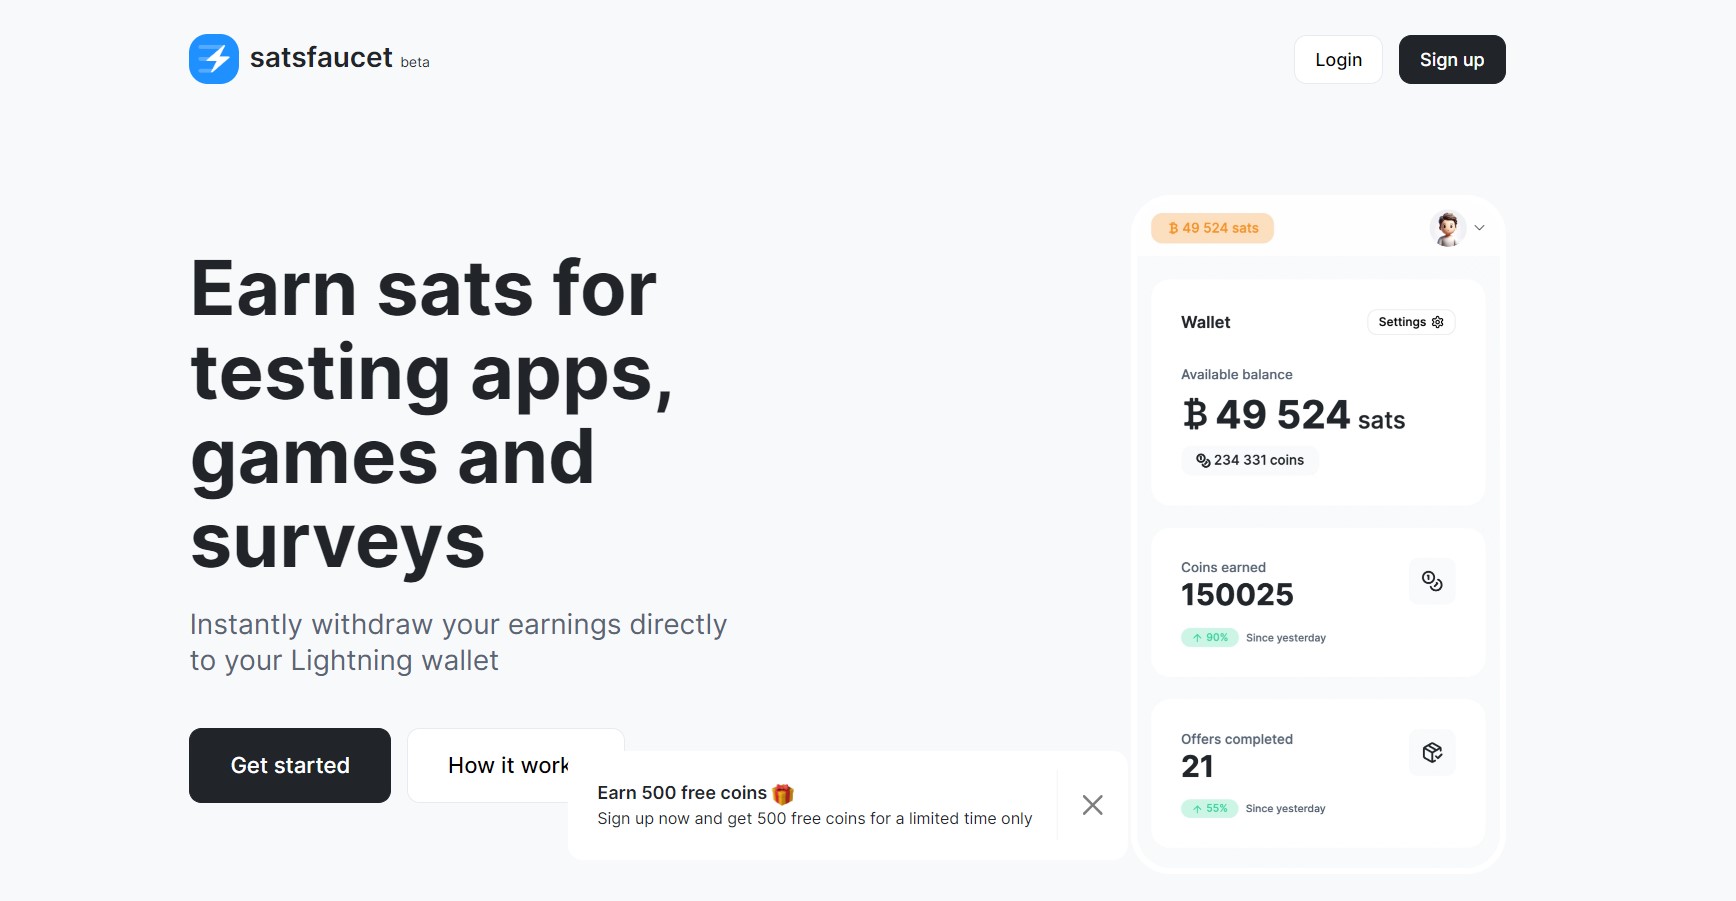Click the coins icon beside Coins earned

pyautogui.click(x=1432, y=581)
